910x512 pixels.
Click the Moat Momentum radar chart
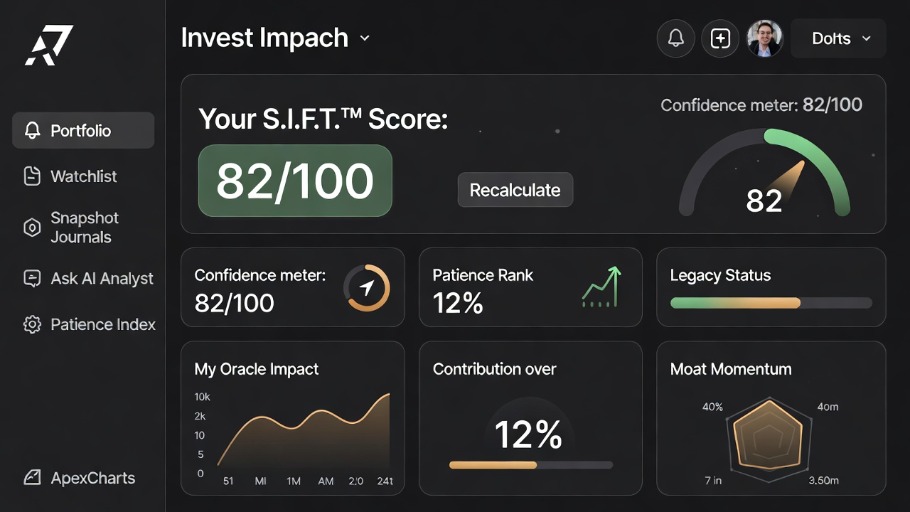click(x=768, y=436)
